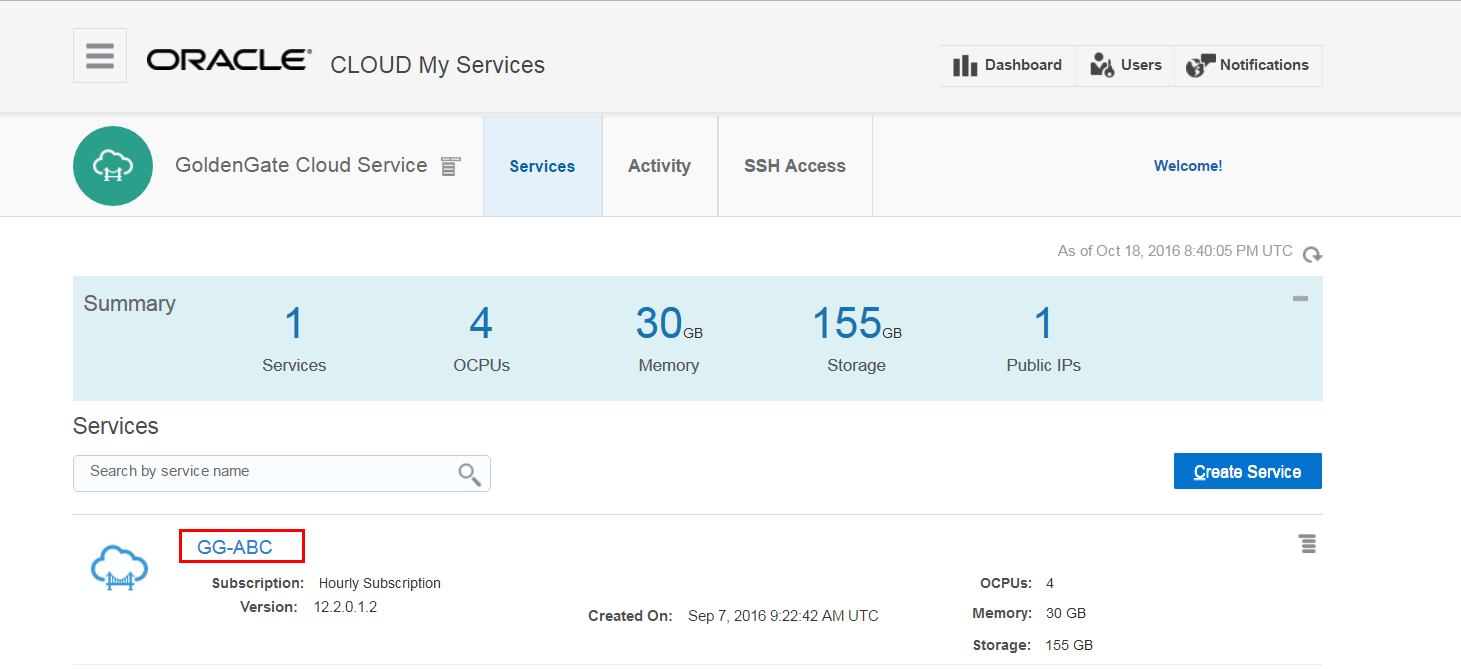Go to Users management

point(1126,66)
